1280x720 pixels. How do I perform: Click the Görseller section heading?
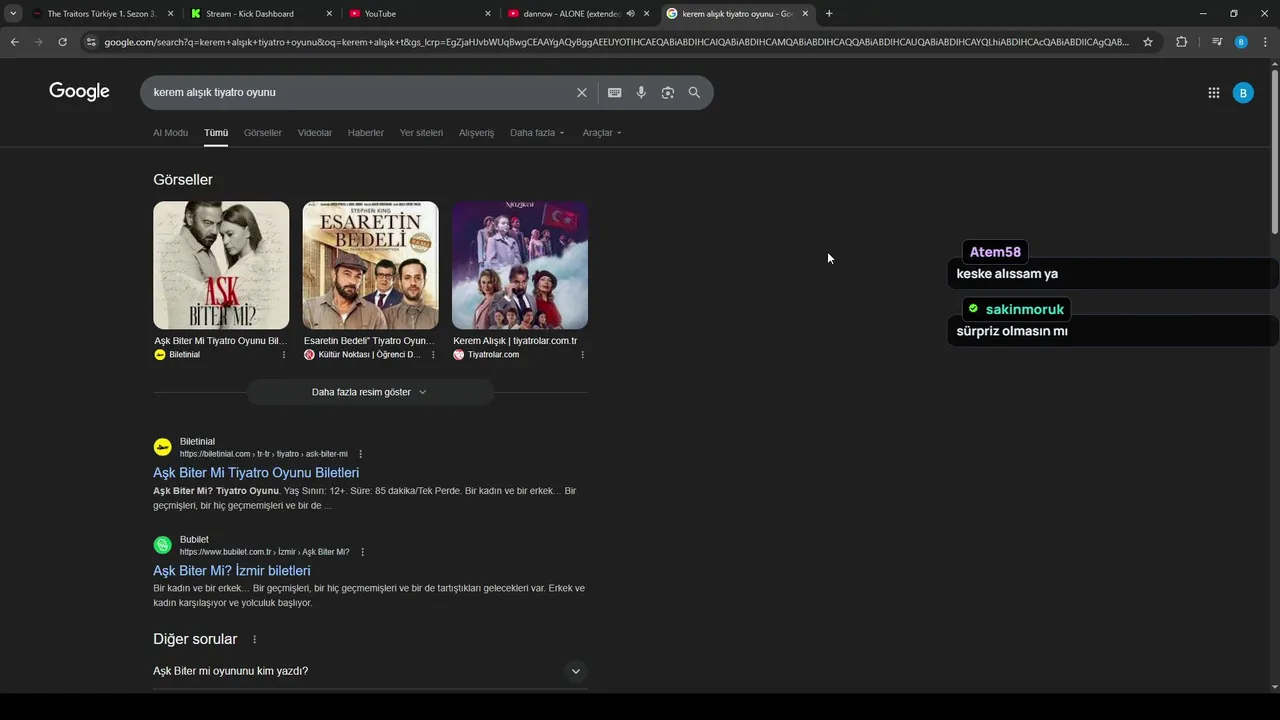(x=183, y=180)
